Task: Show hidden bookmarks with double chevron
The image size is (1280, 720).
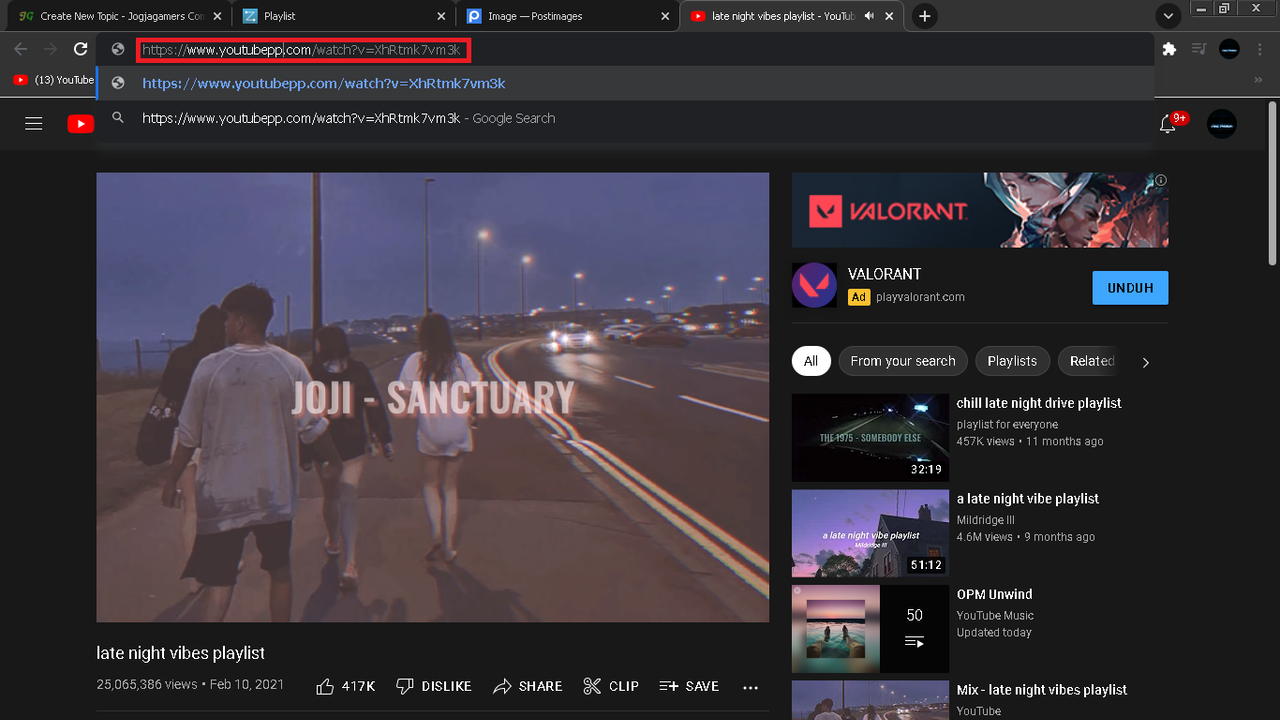Action: point(1258,80)
